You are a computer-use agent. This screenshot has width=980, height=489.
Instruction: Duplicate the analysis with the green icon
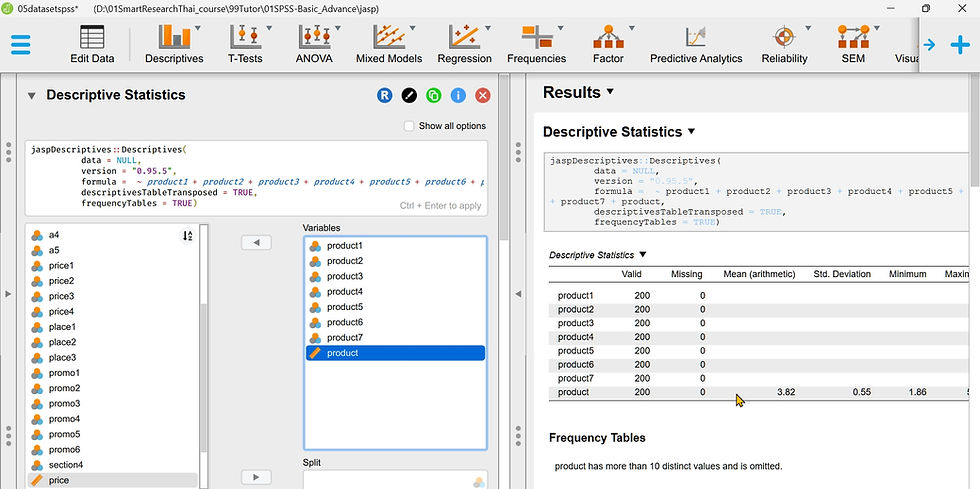coord(433,96)
